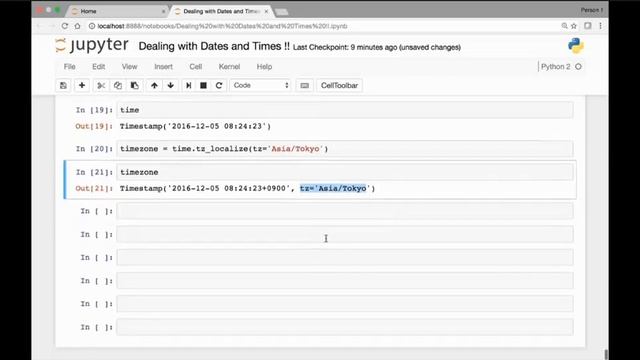Click the Python 2 kernel name
This screenshot has height=360, width=640.
coord(556,67)
